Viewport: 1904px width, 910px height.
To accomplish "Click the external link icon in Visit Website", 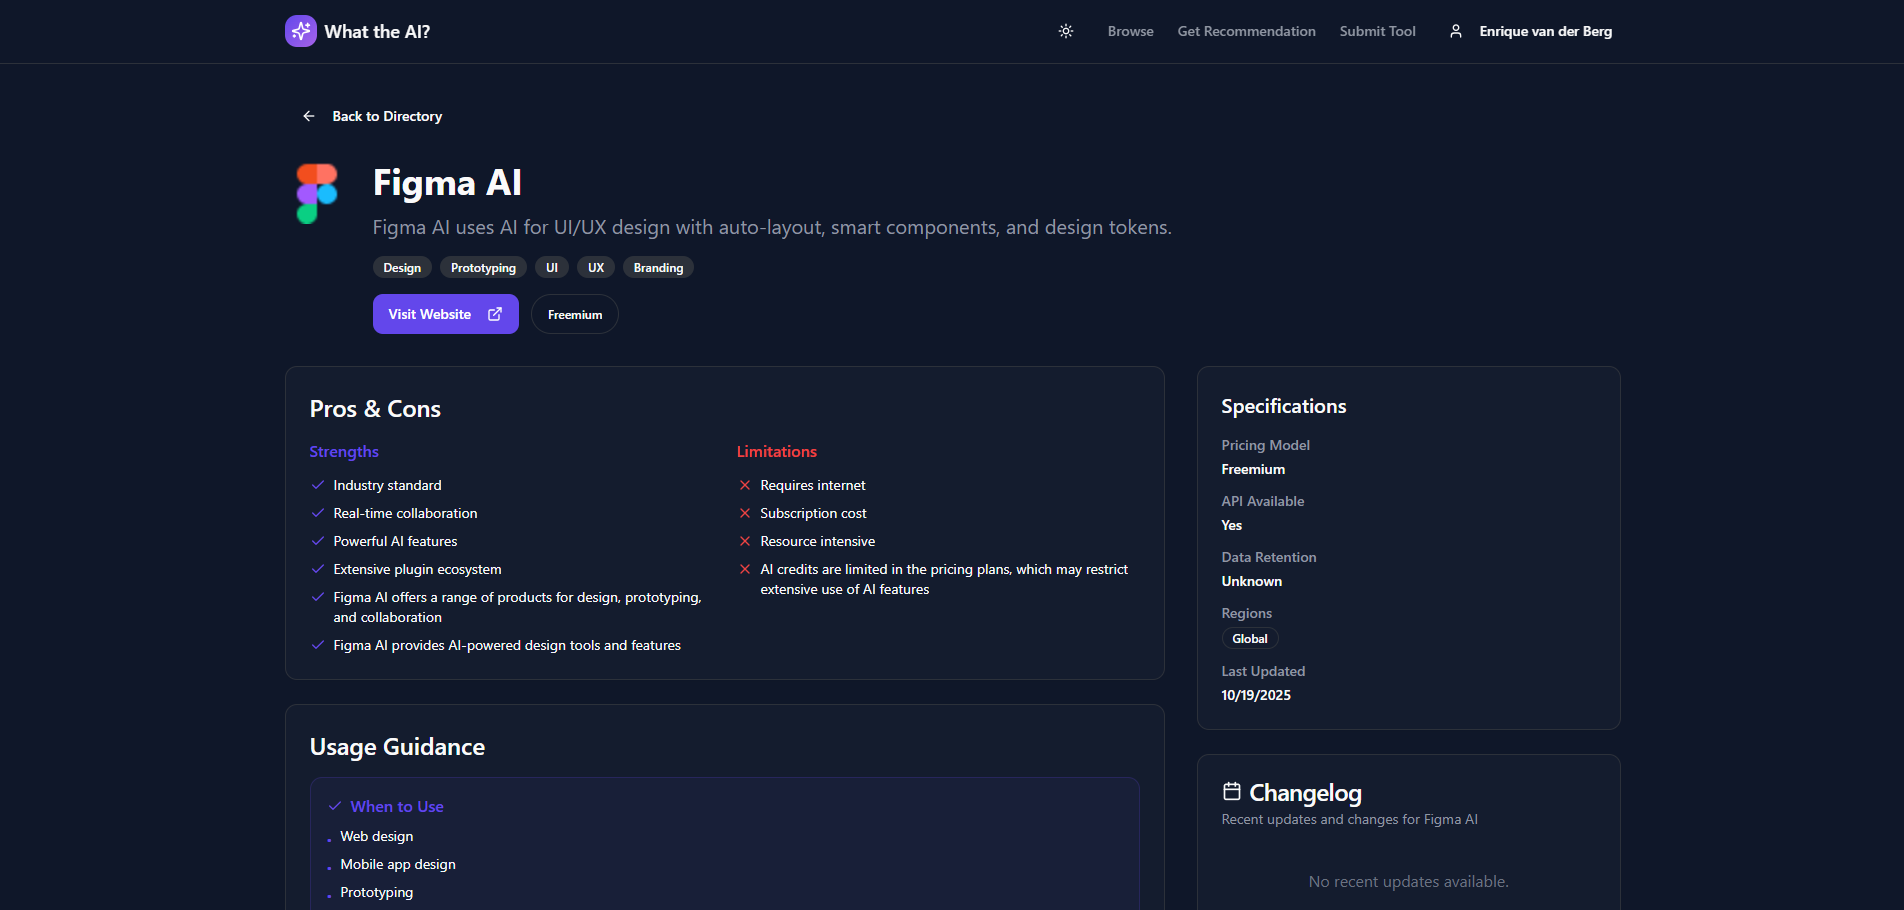I will point(494,313).
